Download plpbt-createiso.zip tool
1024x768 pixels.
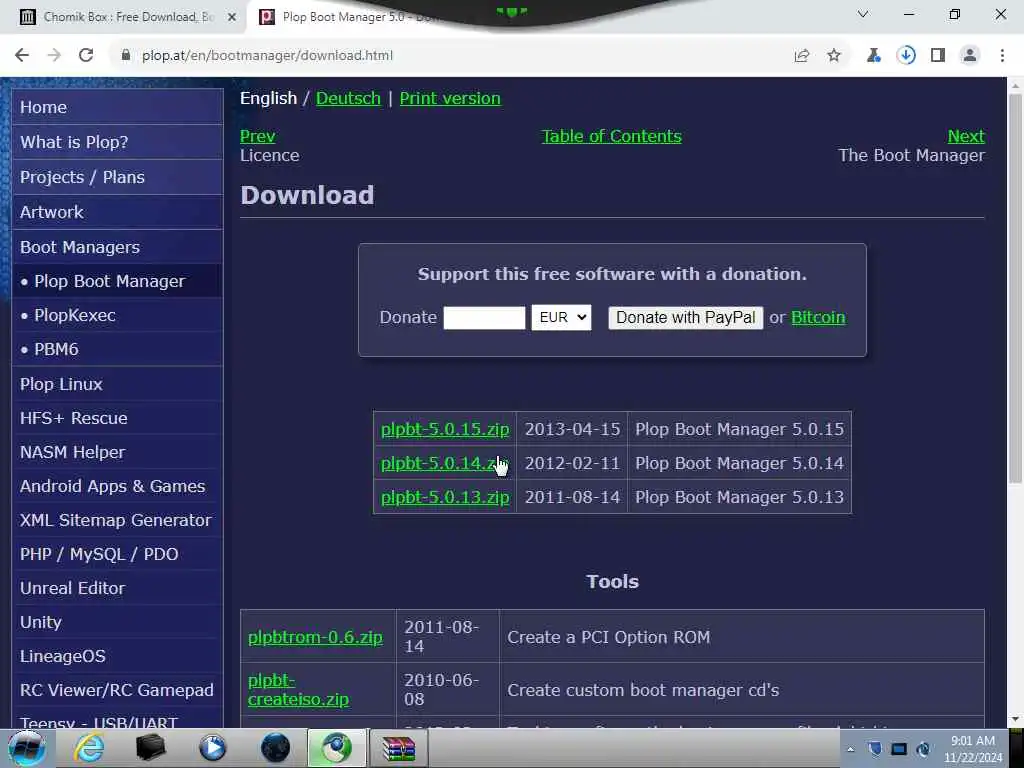pos(298,690)
